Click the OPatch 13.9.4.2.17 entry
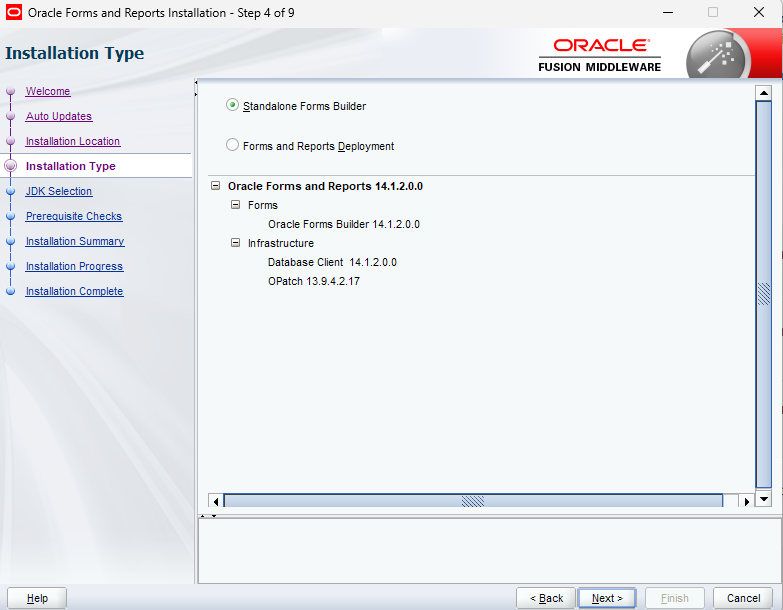The width and height of the screenshot is (783, 610). [313, 281]
